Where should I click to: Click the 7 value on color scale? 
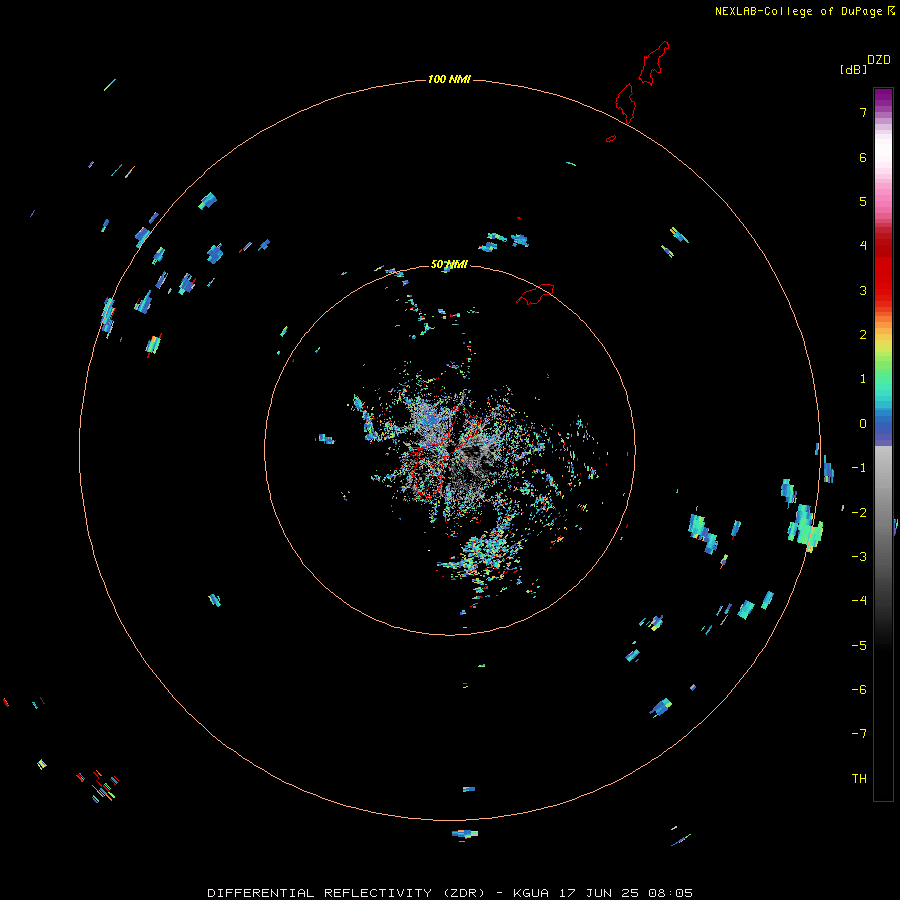click(x=863, y=112)
